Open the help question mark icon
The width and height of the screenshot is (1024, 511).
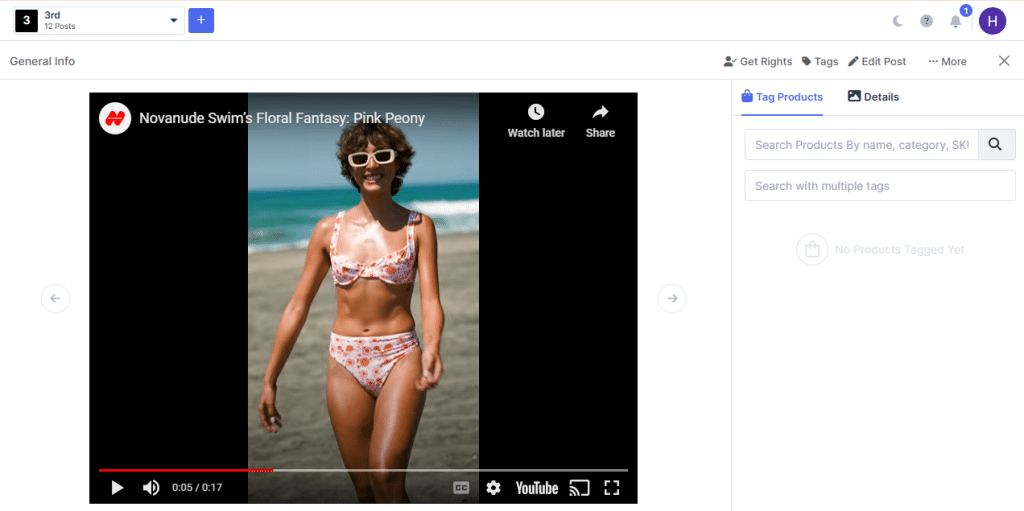point(926,21)
